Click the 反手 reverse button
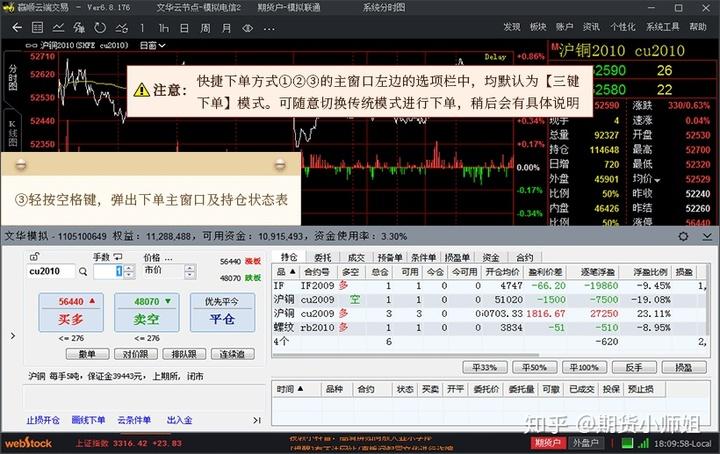This screenshot has height=454, width=720. pyautogui.click(x=634, y=368)
